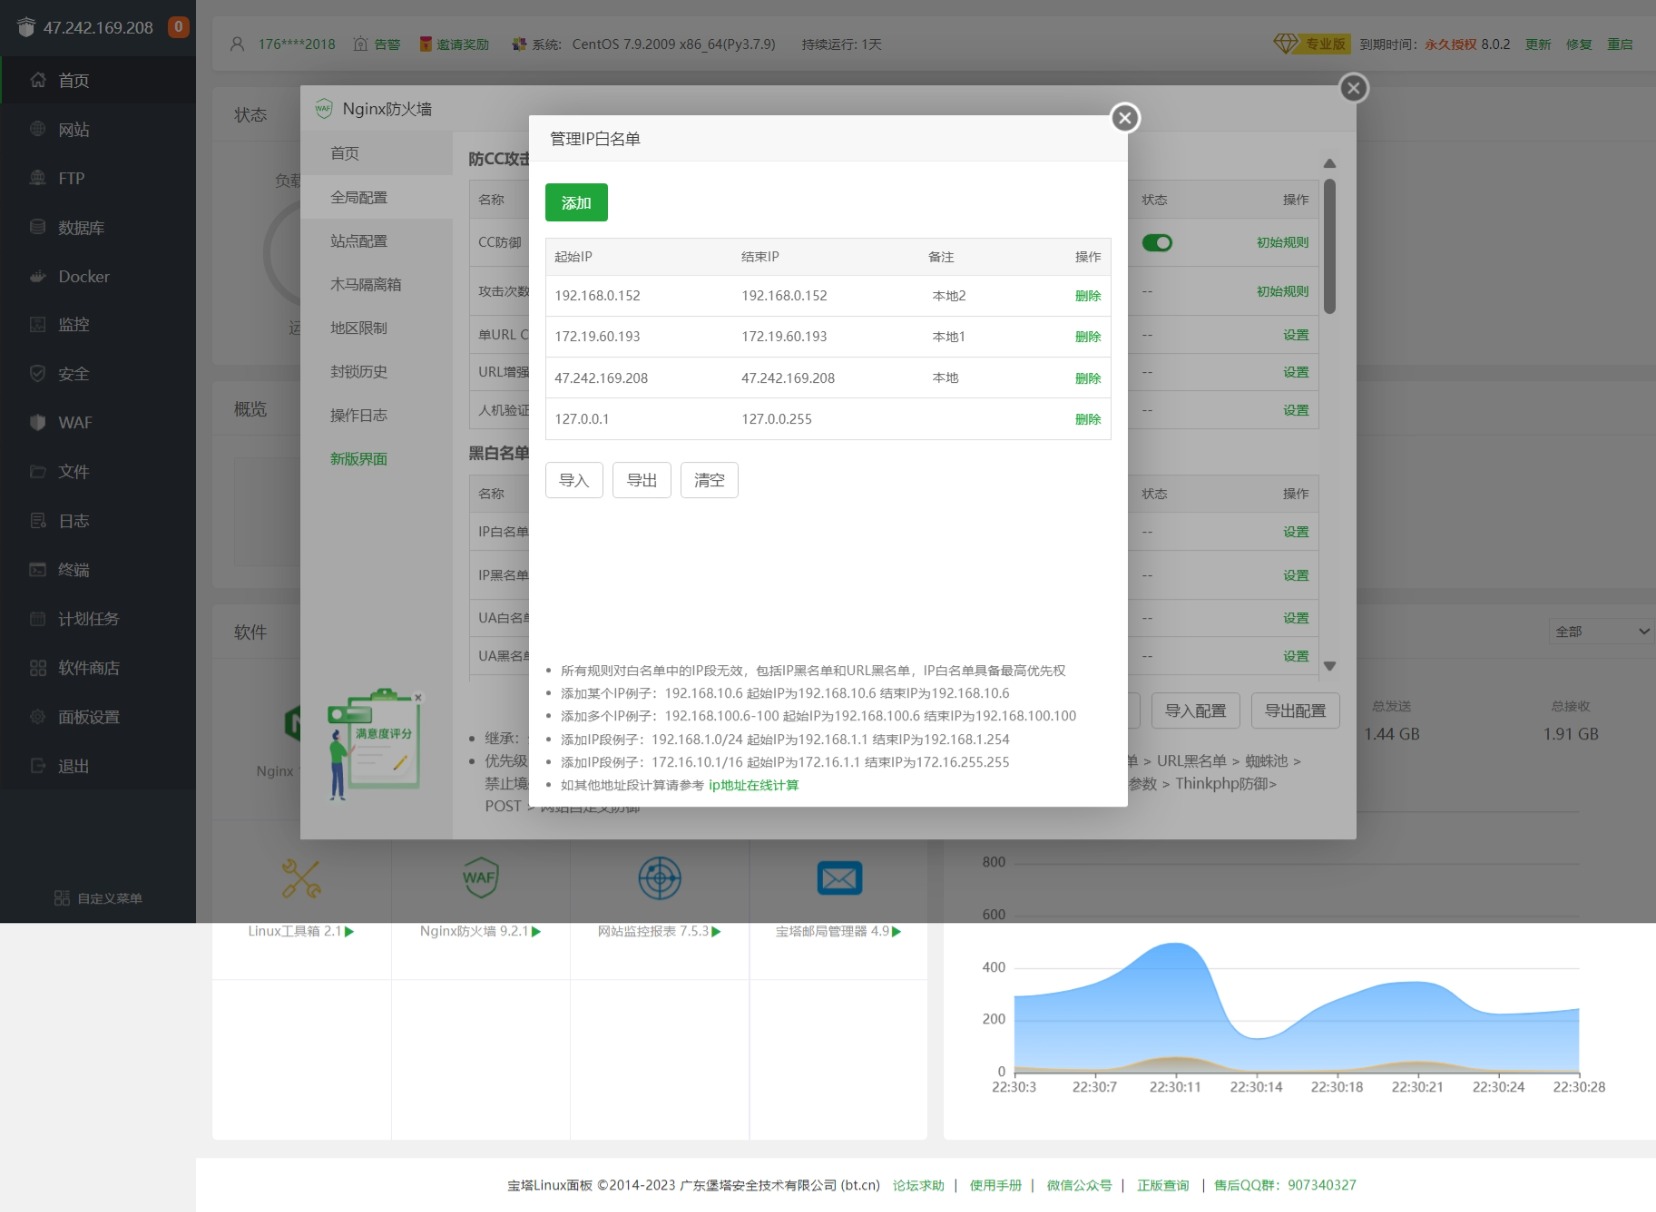Click the scroll-up arrow in firewall panel
Viewport: 1656px width, 1212px height.
tap(1329, 163)
